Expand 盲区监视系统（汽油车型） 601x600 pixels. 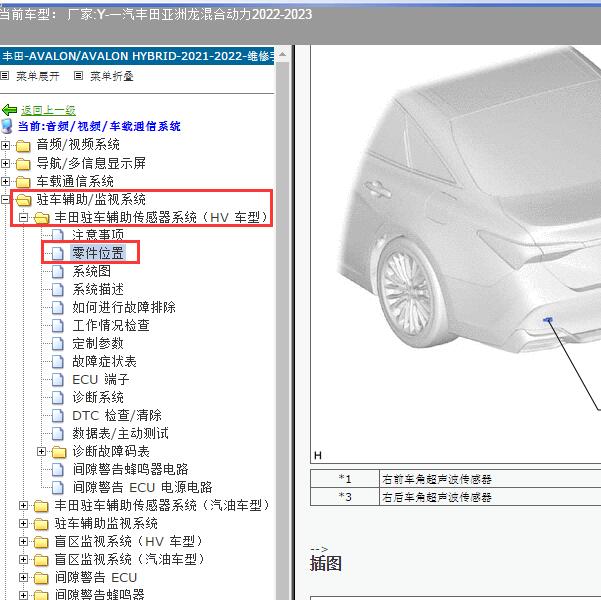tap(23, 560)
